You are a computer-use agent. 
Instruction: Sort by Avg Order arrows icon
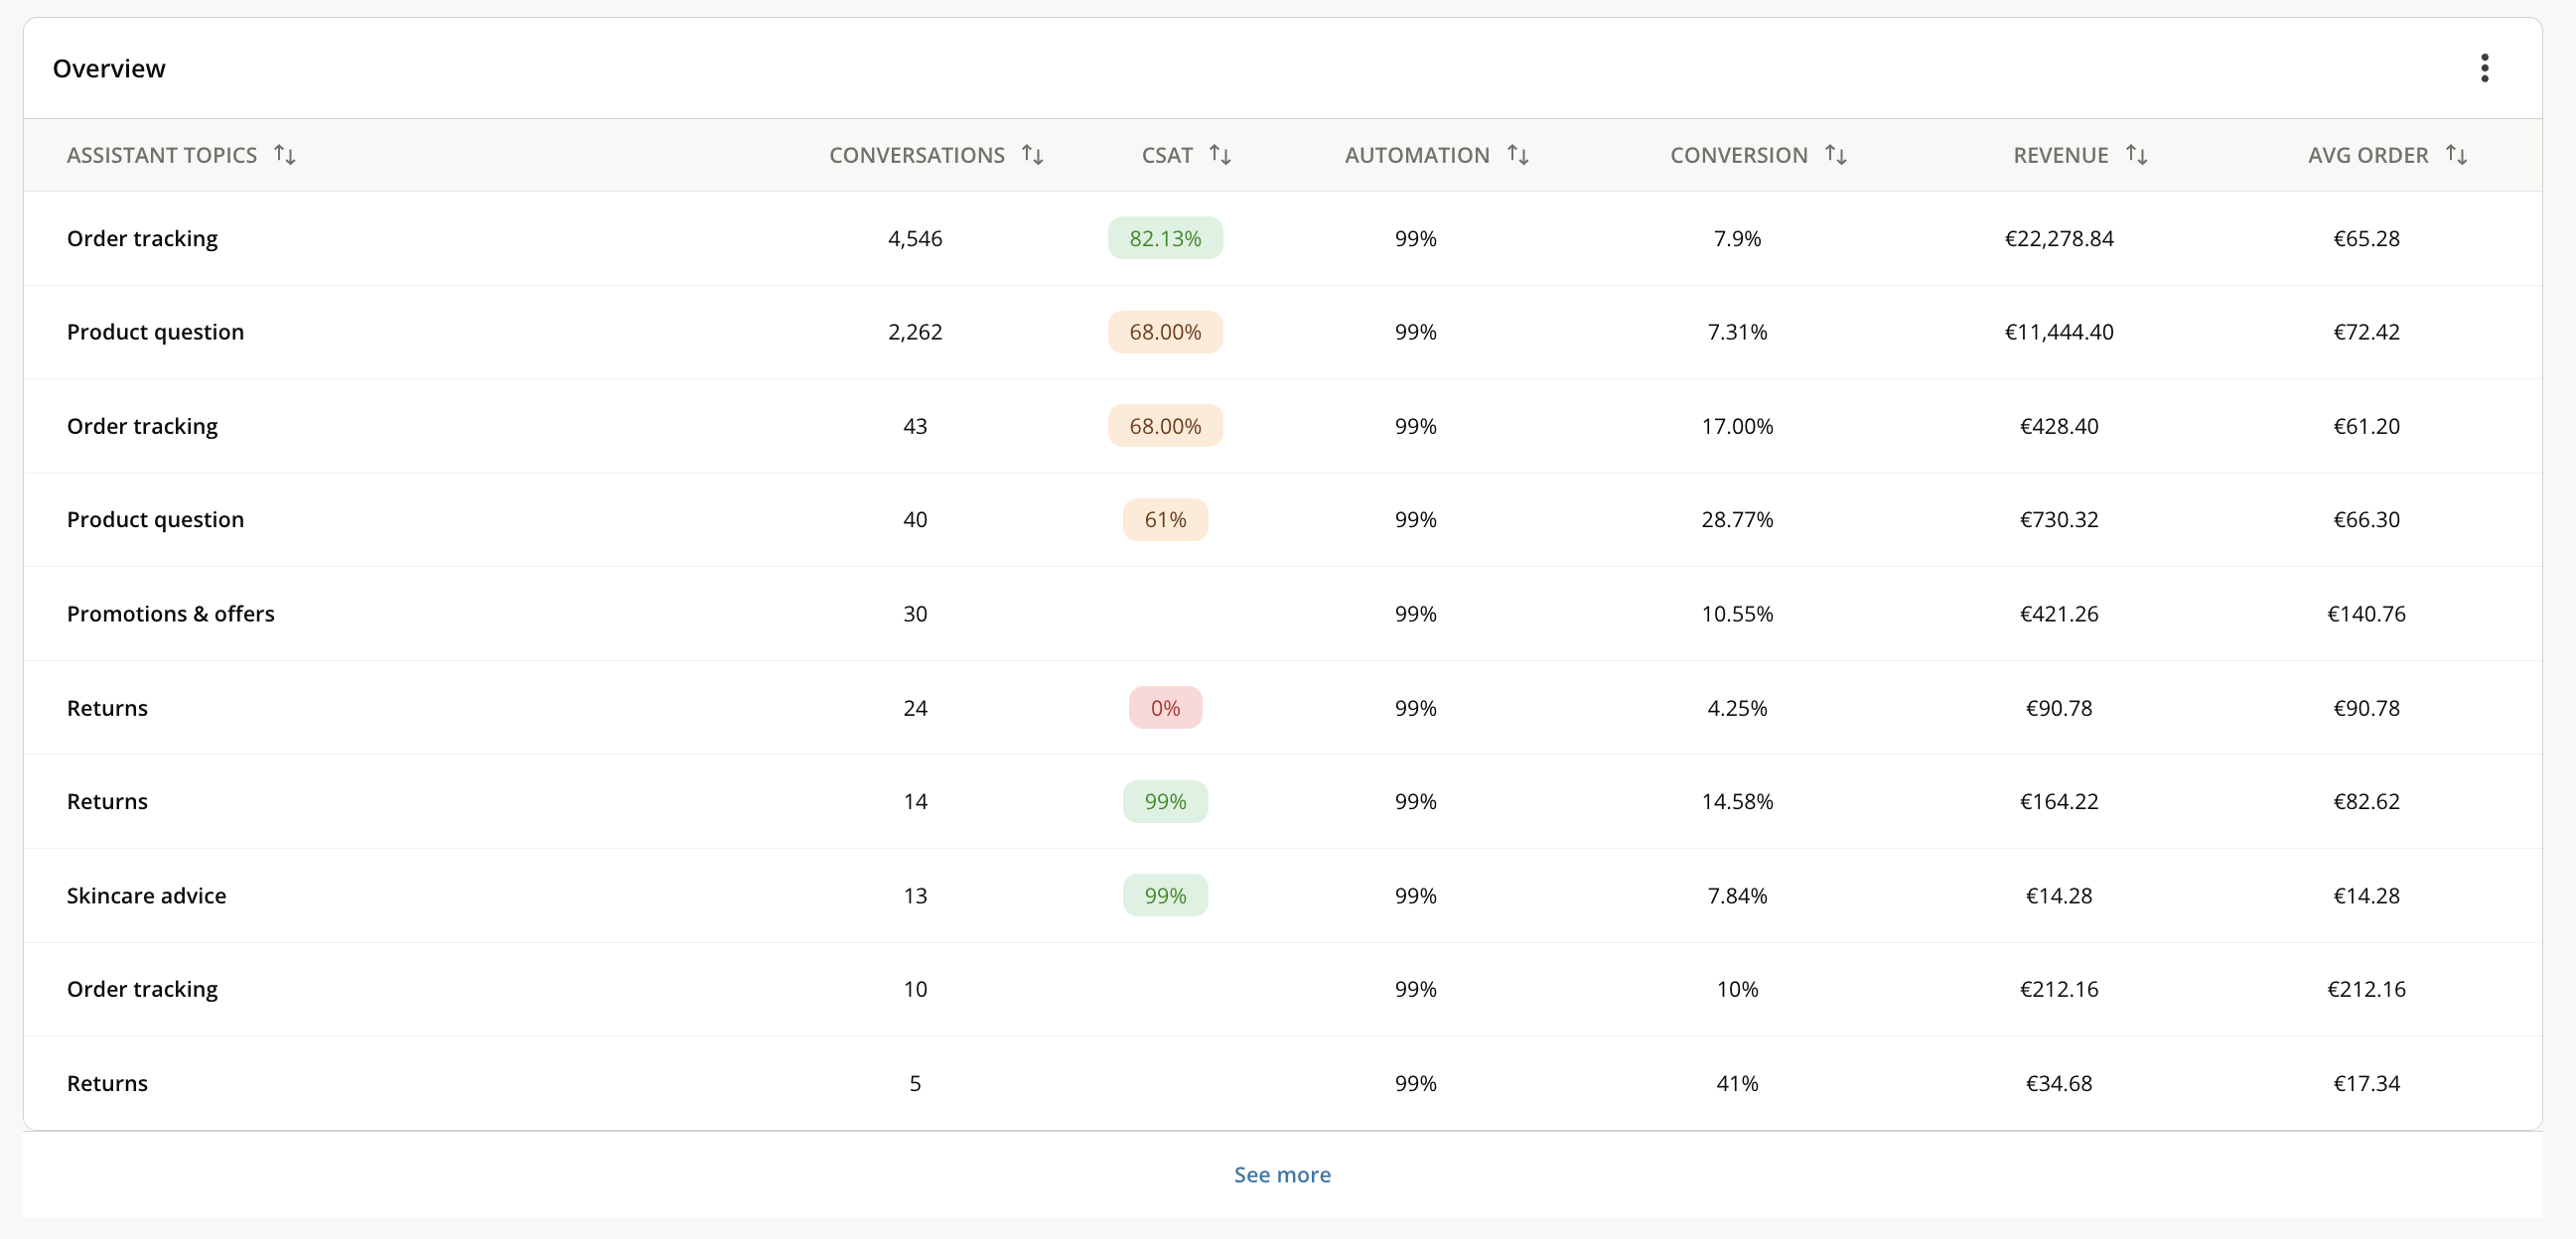tap(2456, 155)
